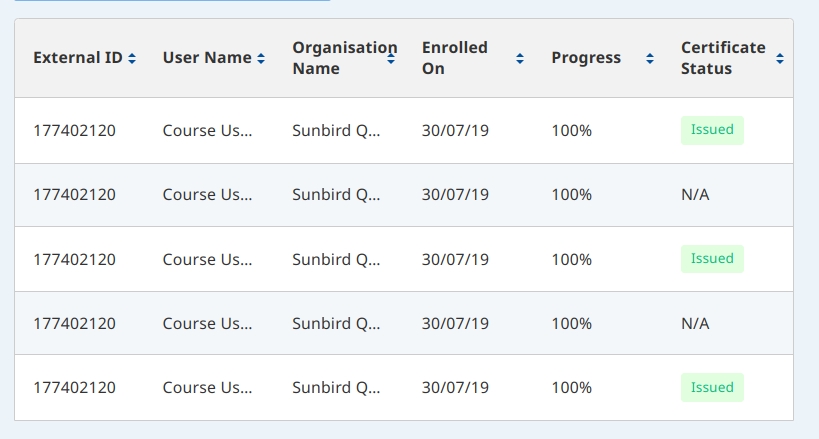Click the sort icon next to User Name

coord(261,59)
